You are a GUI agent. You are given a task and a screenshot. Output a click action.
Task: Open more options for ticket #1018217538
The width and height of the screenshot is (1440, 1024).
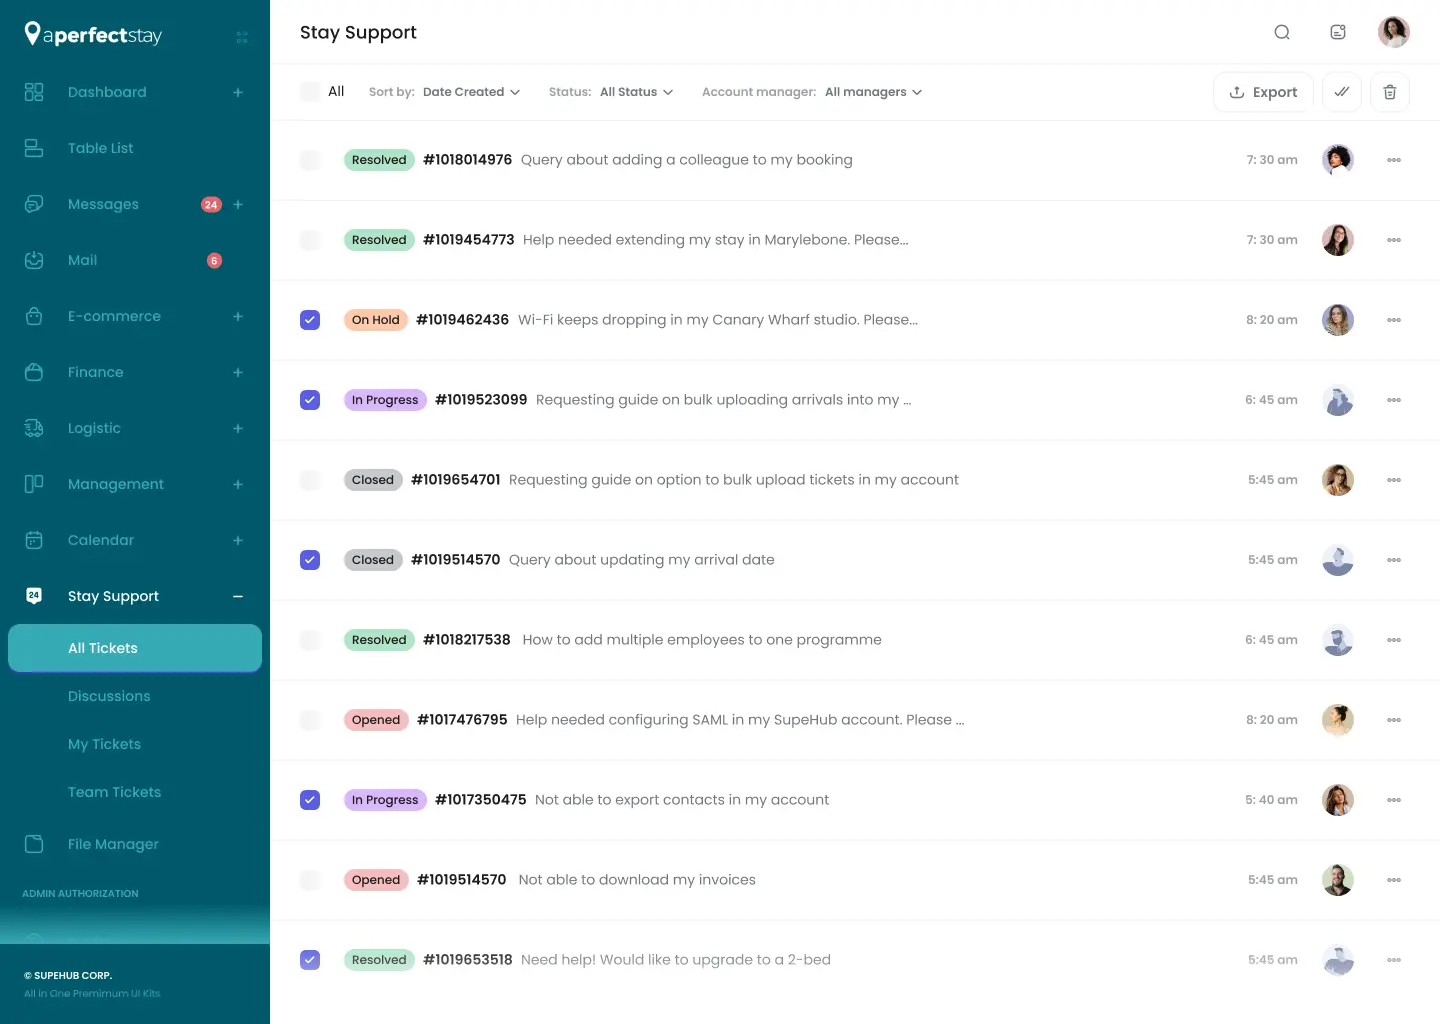1394,640
